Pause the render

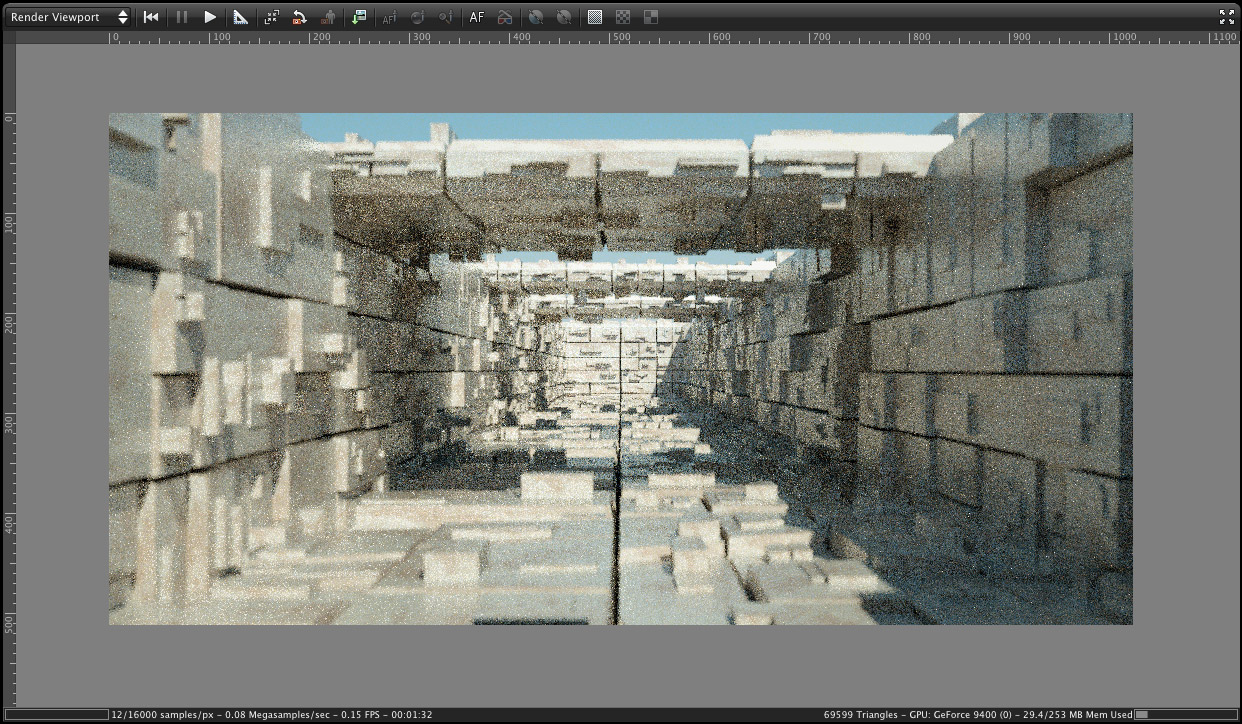point(182,17)
